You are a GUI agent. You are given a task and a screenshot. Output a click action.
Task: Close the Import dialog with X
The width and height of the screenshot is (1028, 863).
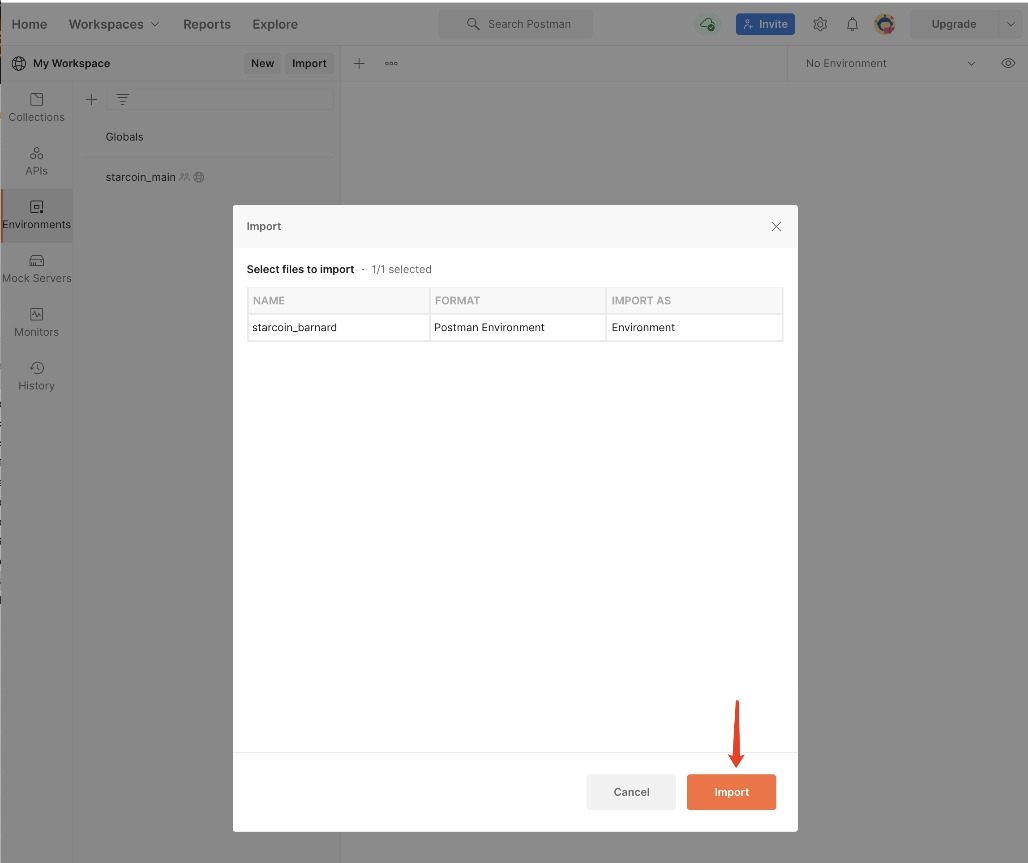pyautogui.click(x=776, y=226)
